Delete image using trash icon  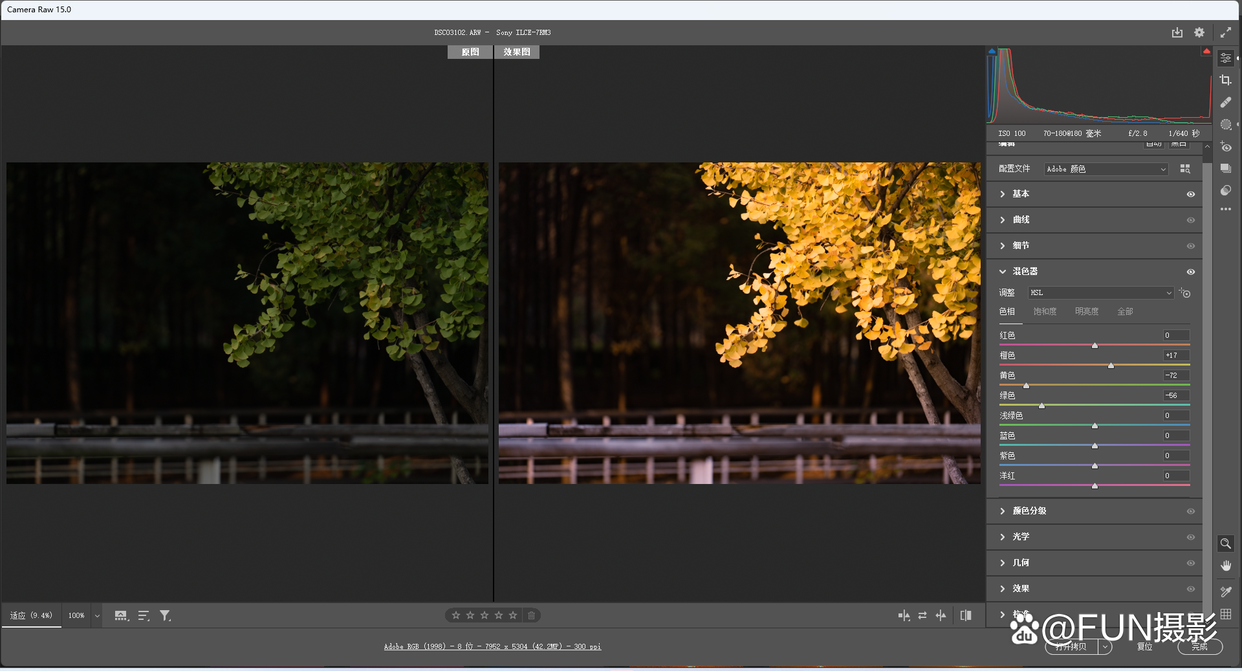click(532, 615)
